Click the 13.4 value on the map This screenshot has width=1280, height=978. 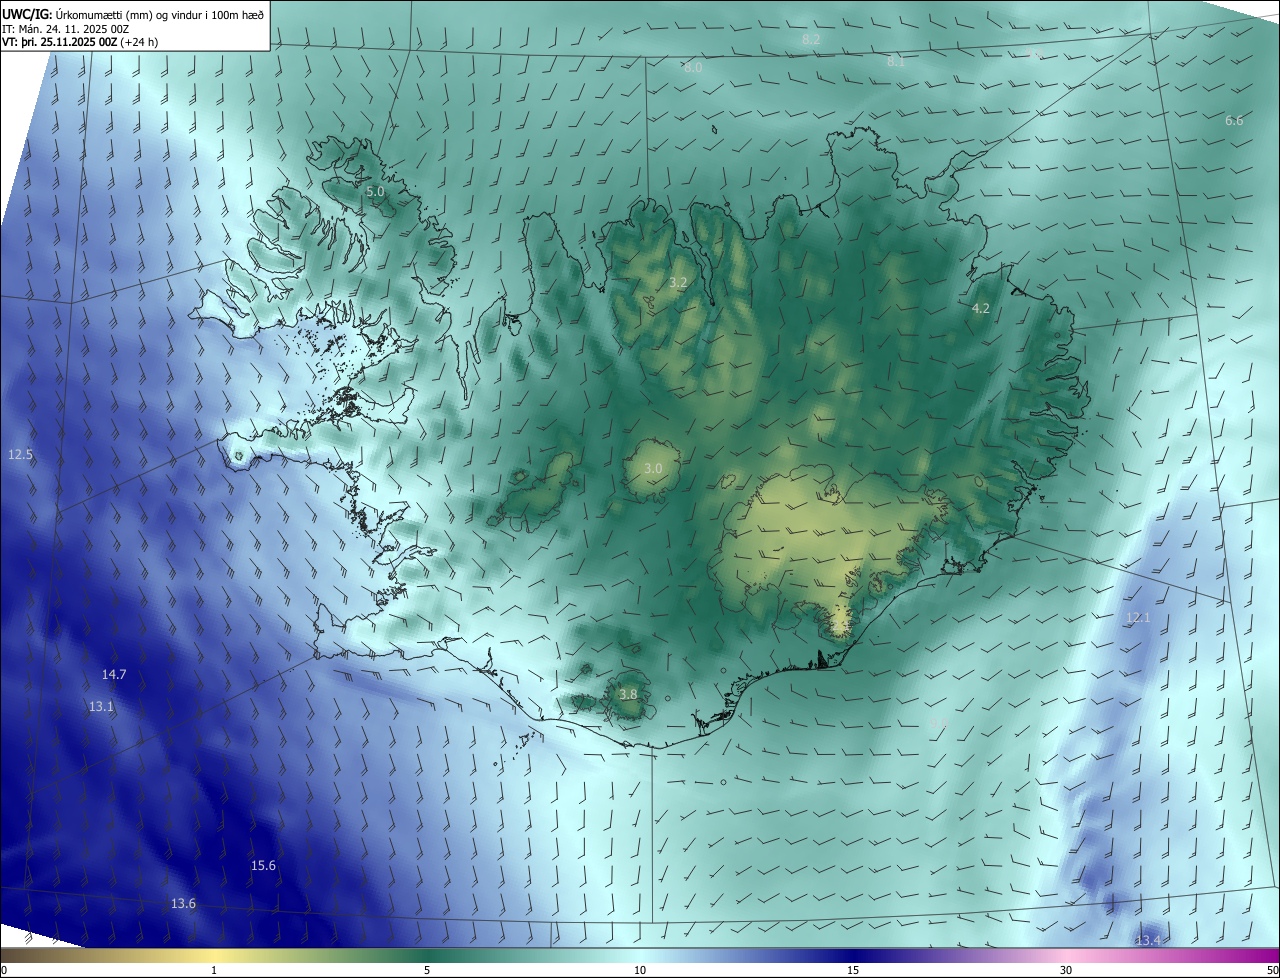coord(1148,941)
